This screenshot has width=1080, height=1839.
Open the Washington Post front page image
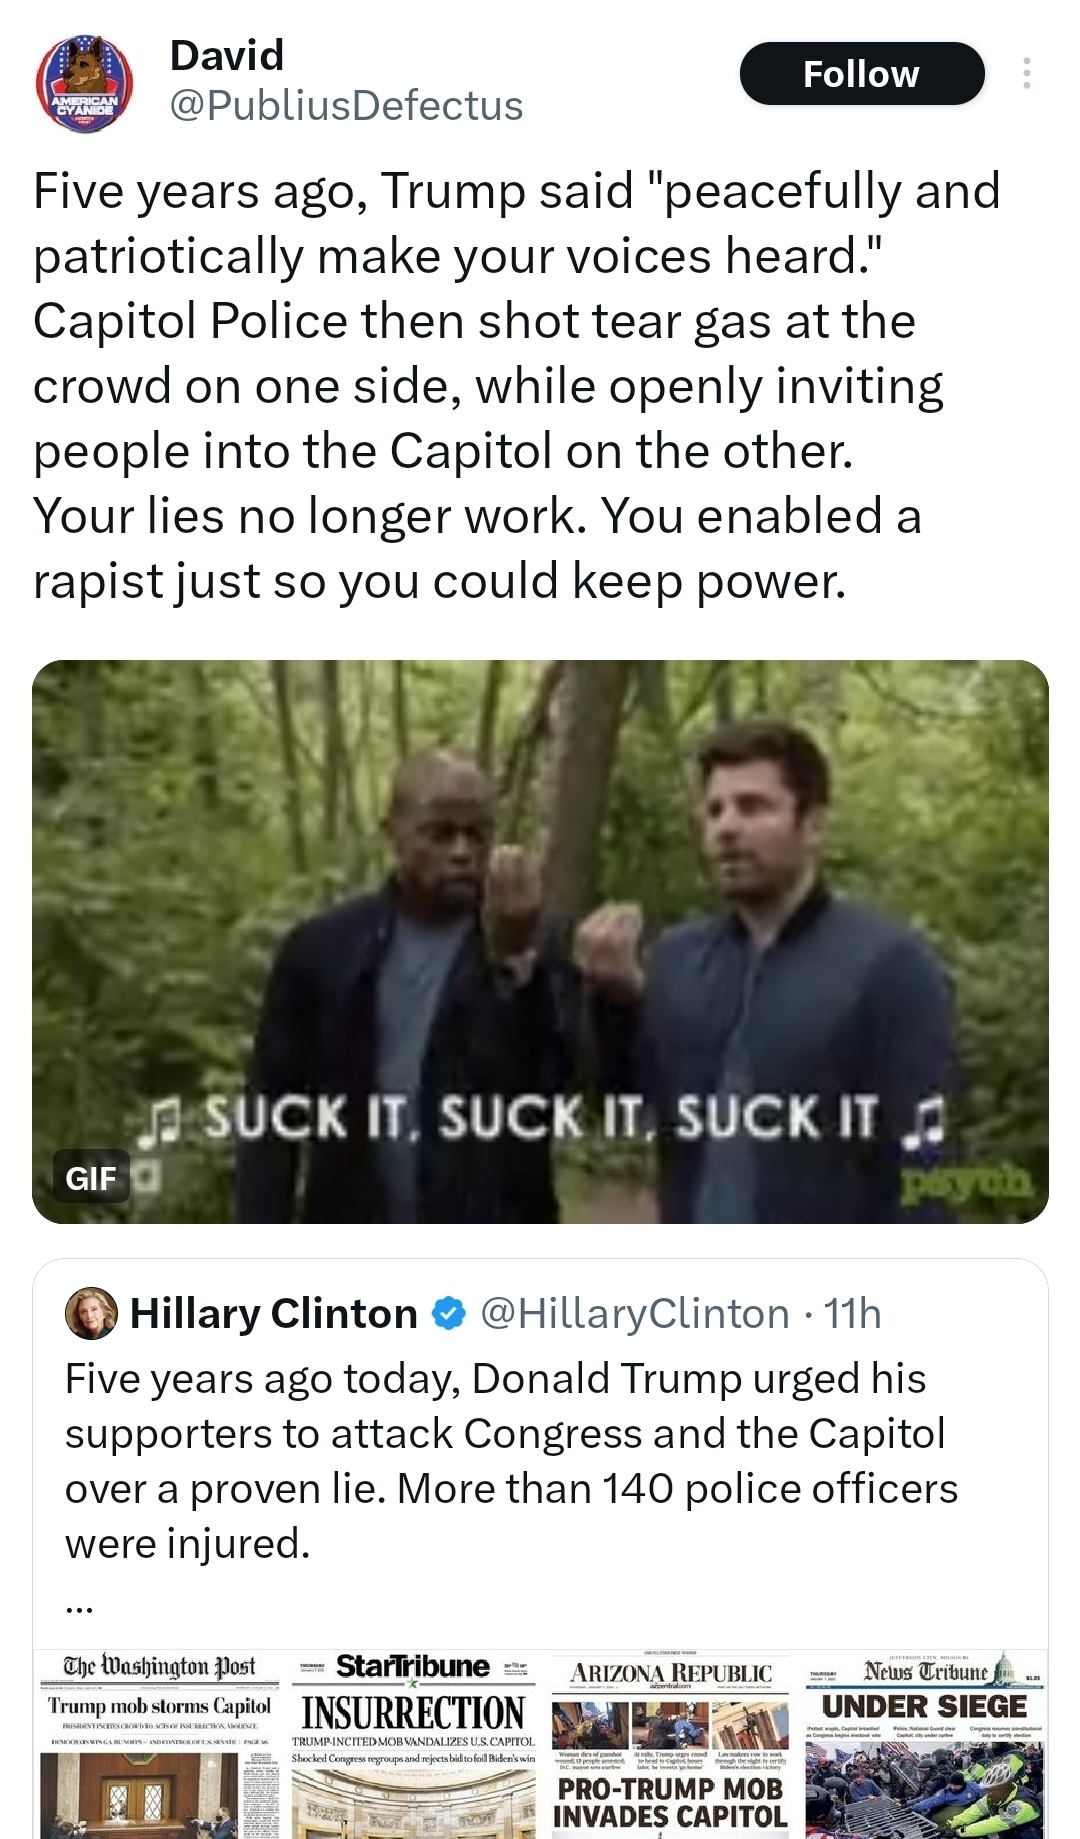tap(160, 1744)
